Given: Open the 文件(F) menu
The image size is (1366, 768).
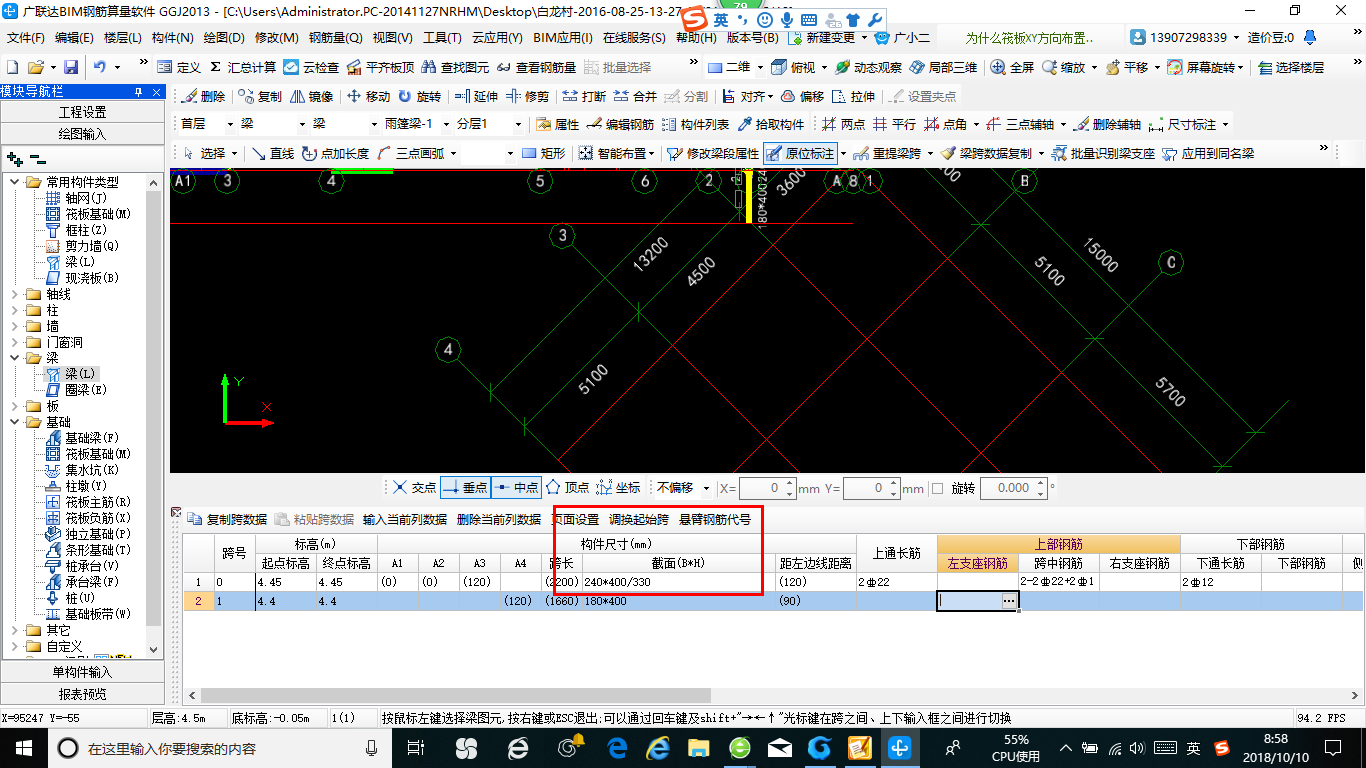Looking at the screenshot, I should tap(26, 38).
